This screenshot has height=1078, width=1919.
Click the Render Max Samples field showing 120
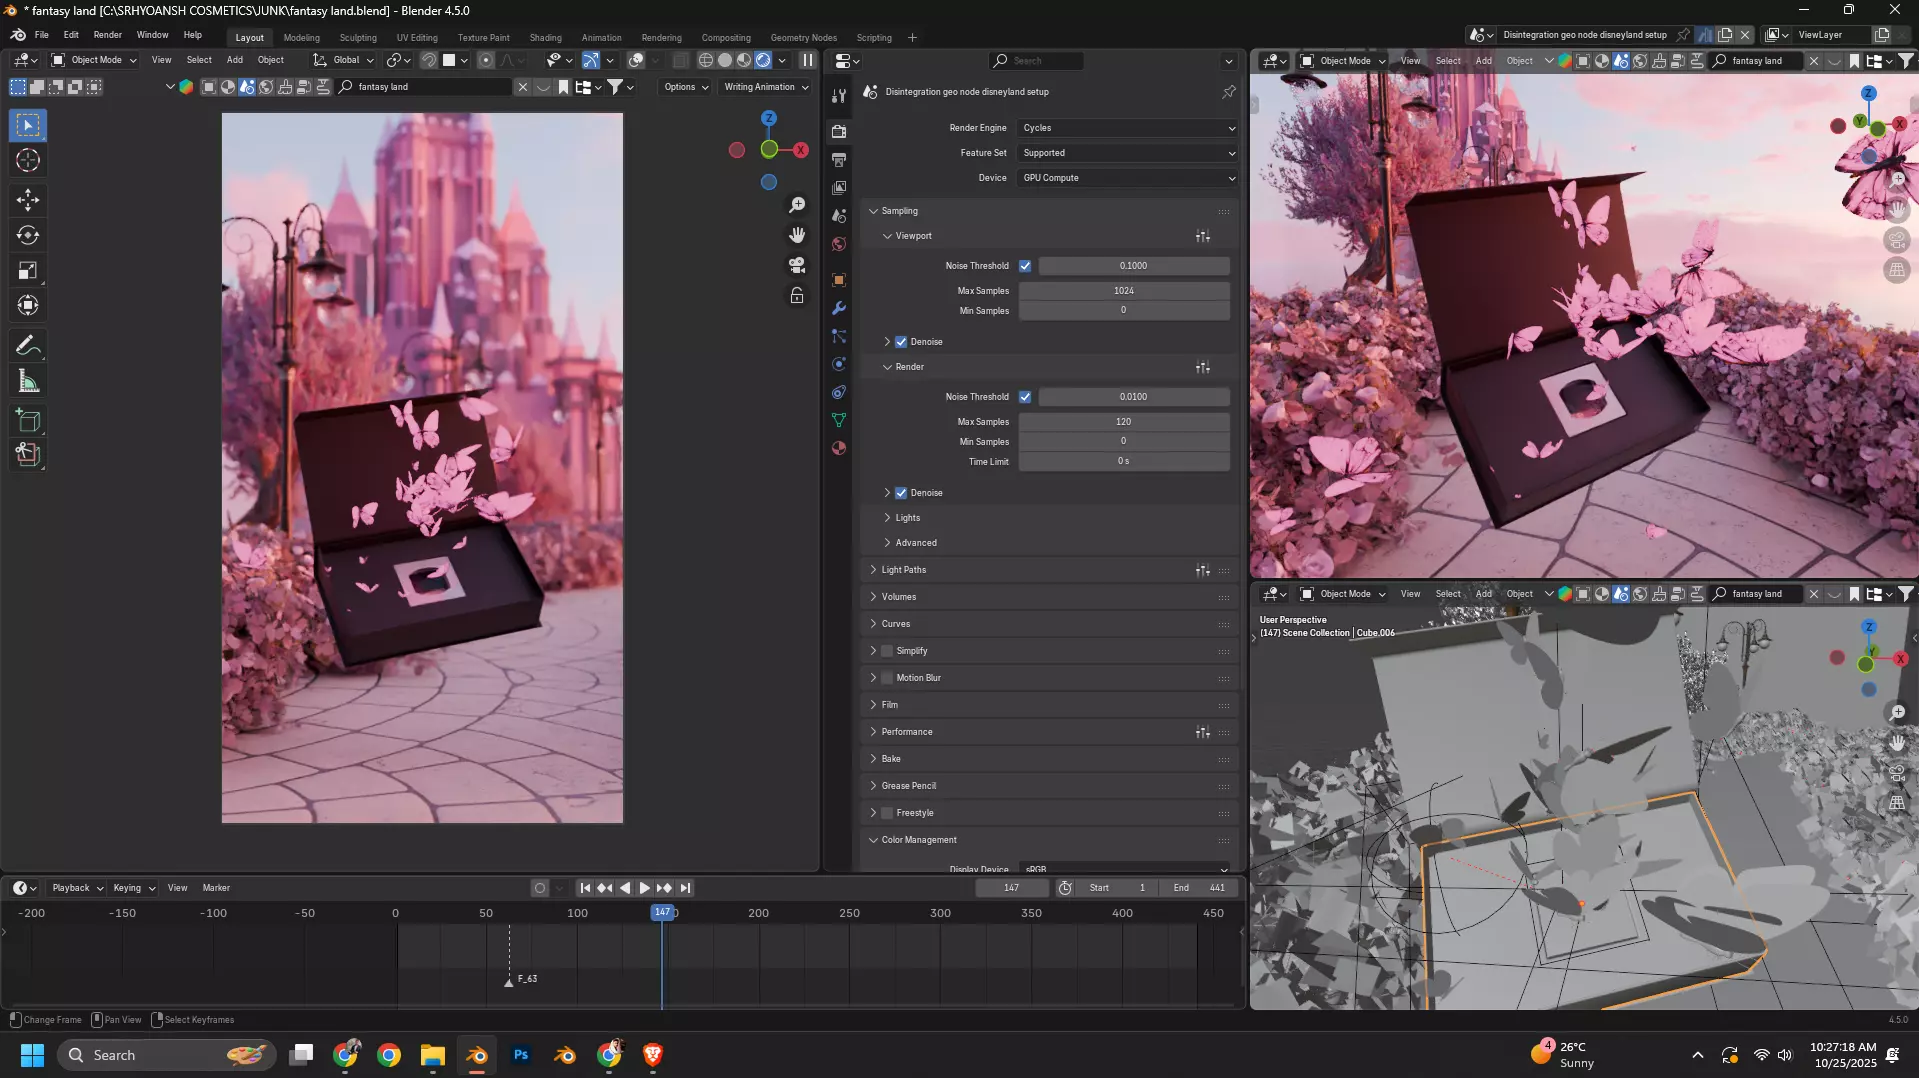coord(1124,422)
